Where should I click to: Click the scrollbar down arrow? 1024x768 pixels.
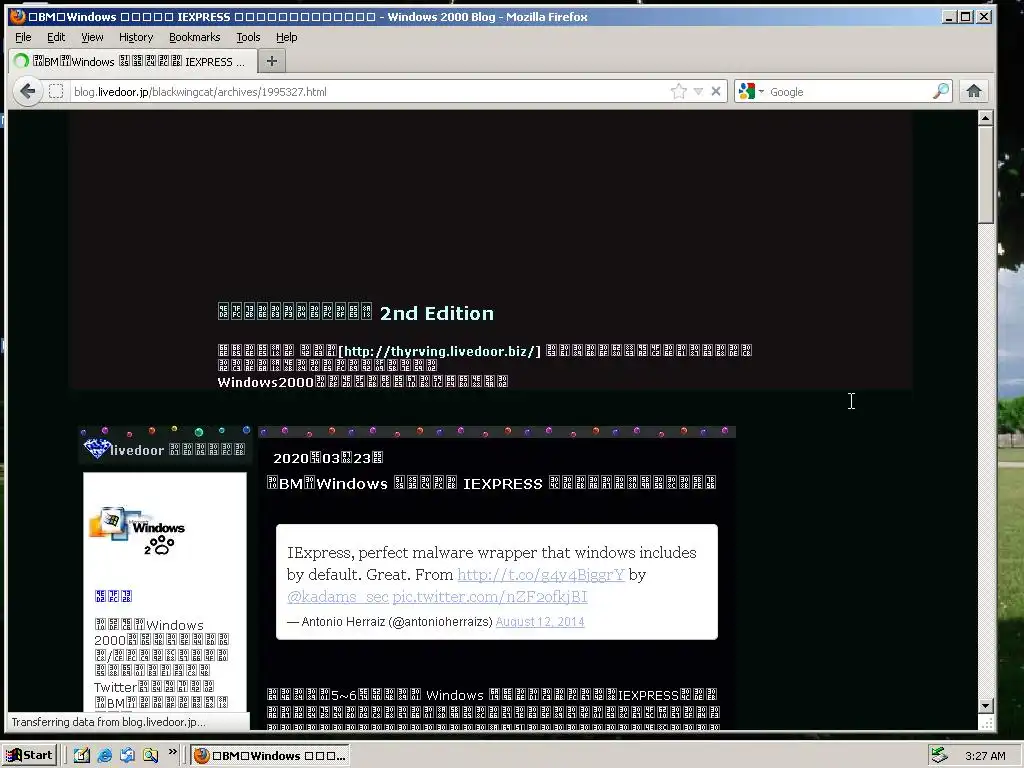(985, 706)
